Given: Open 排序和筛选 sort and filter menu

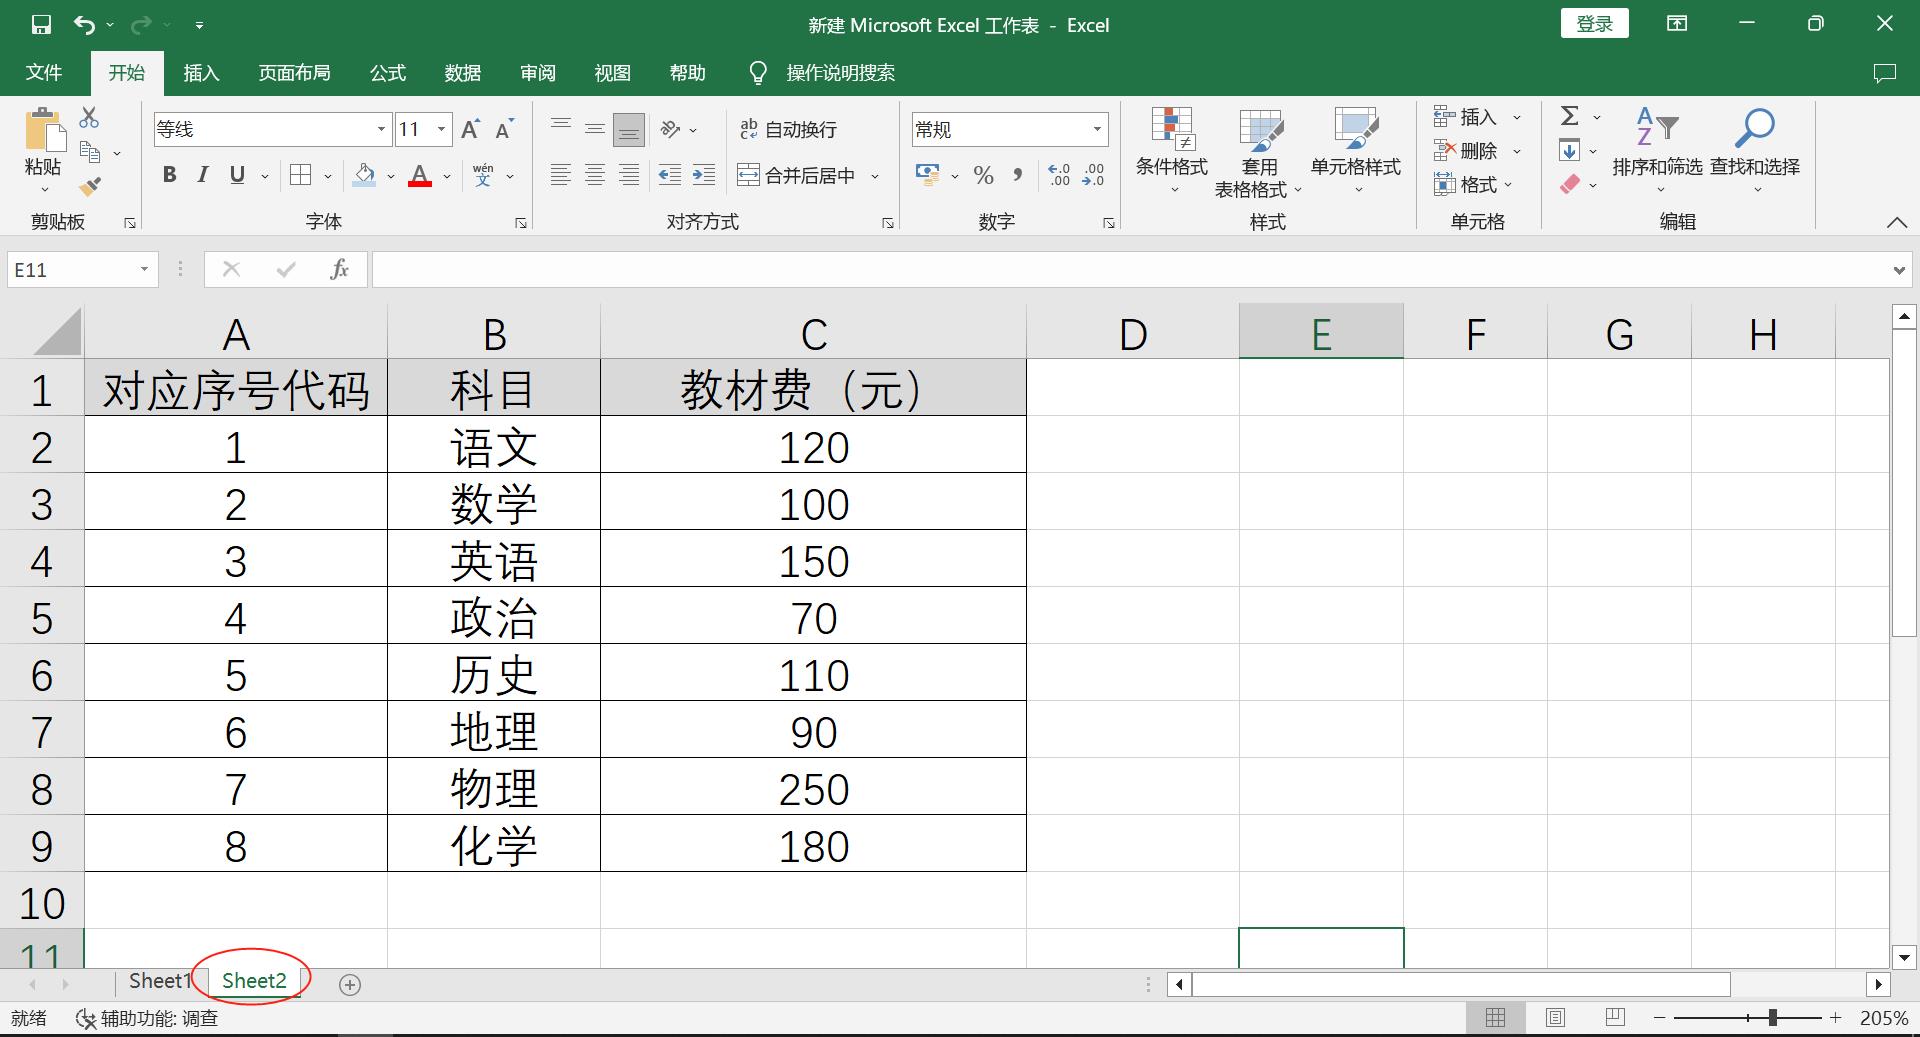Looking at the screenshot, I should (x=1657, y=152).
